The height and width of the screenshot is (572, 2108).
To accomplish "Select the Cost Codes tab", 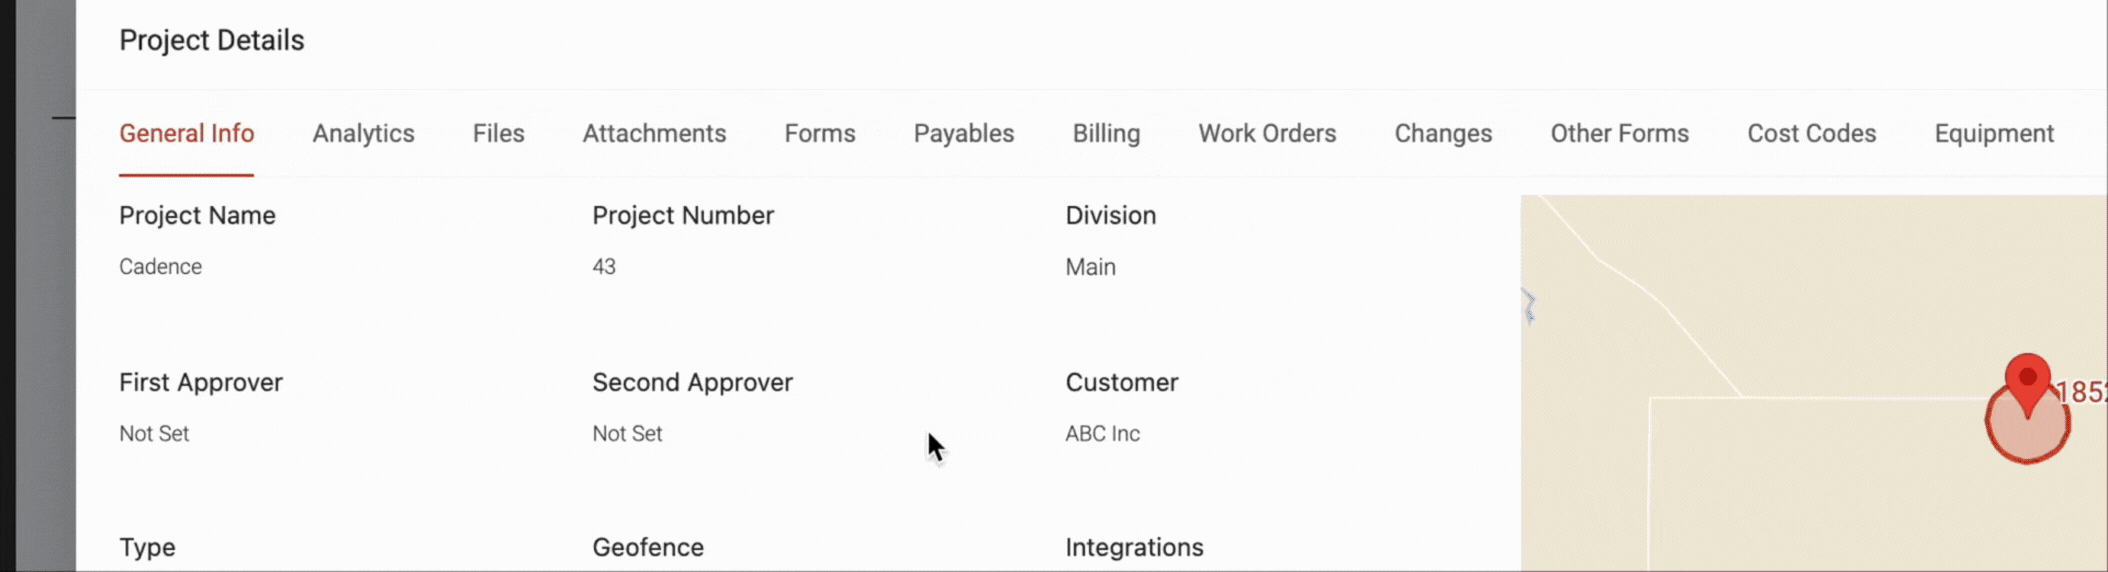I will coord(1811,133).
